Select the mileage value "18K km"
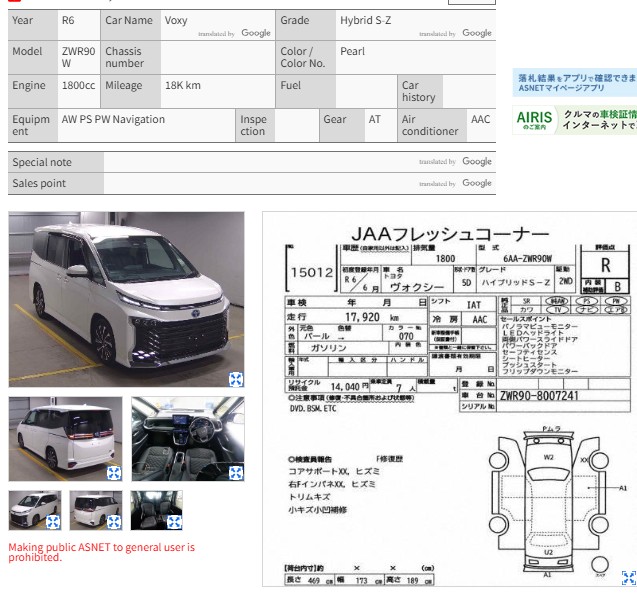 pyautogui.click(x=183, y=85)
